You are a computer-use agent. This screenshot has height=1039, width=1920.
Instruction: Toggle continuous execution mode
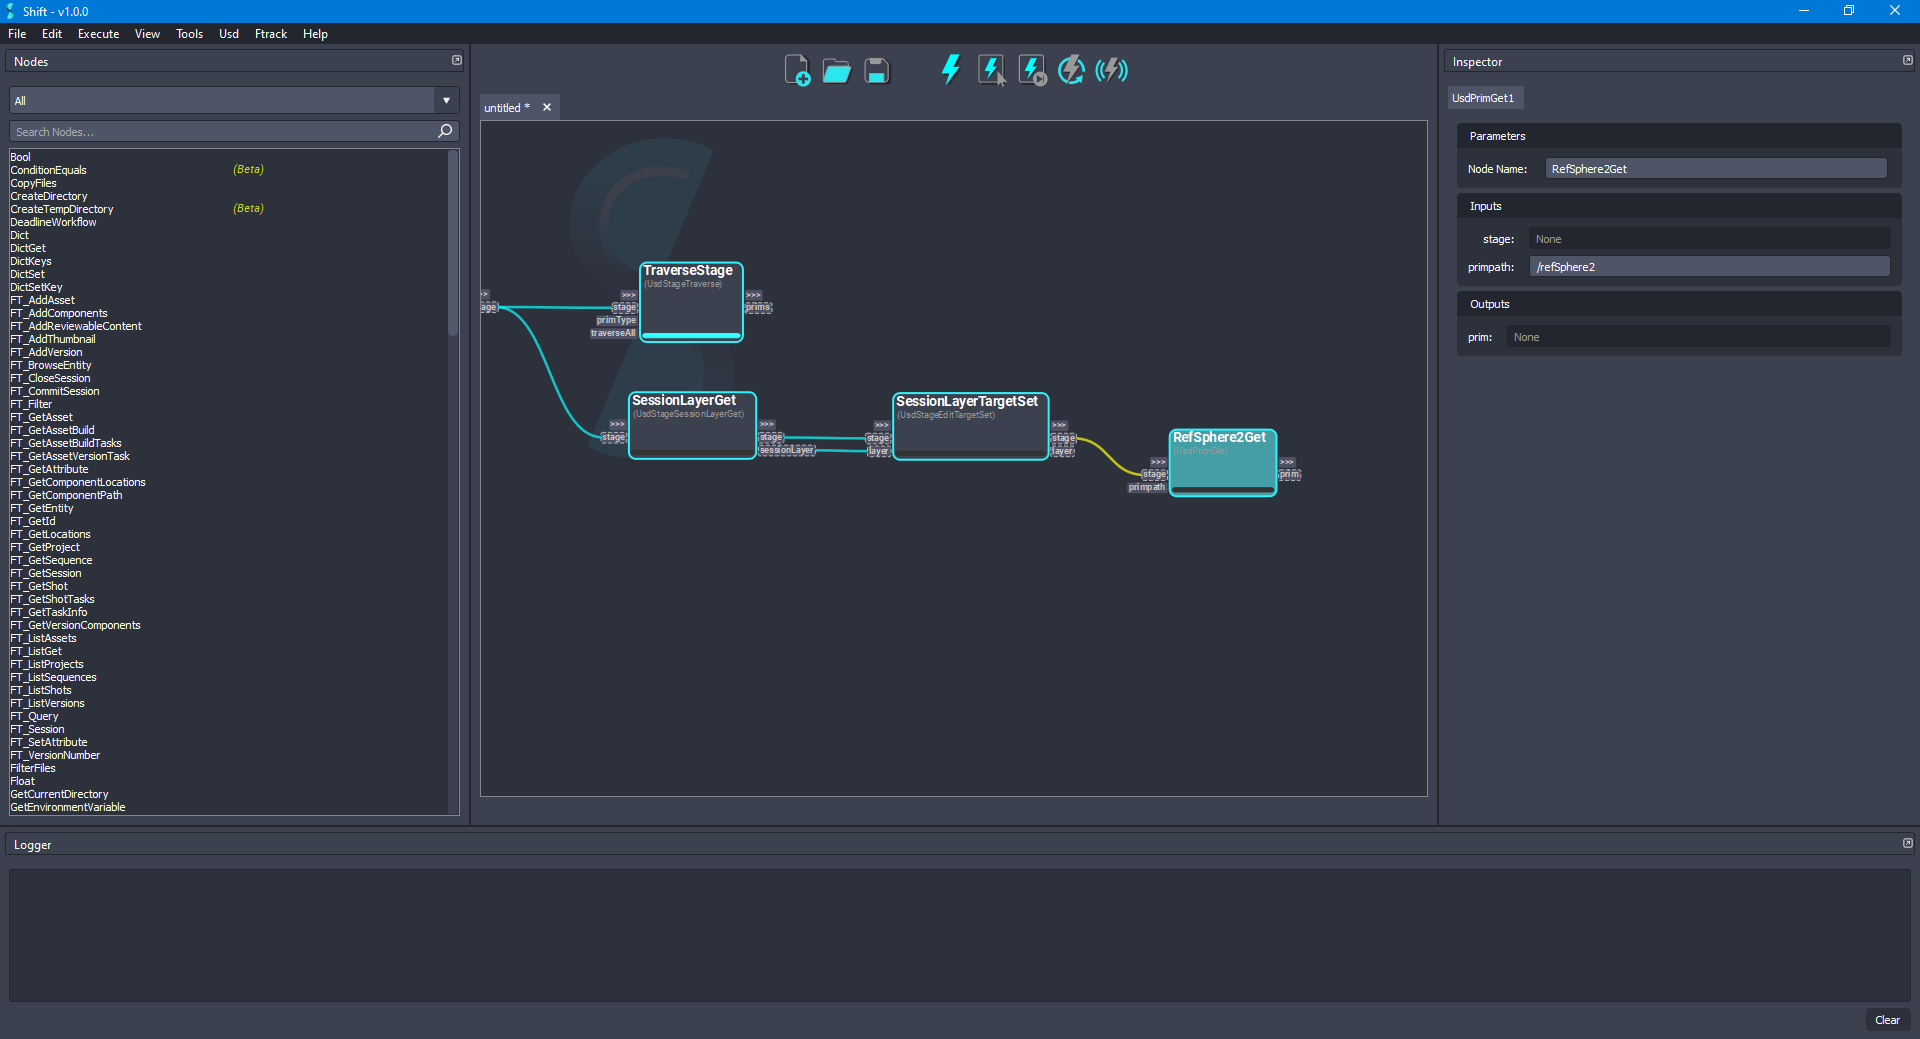[x=1070, y=70]
